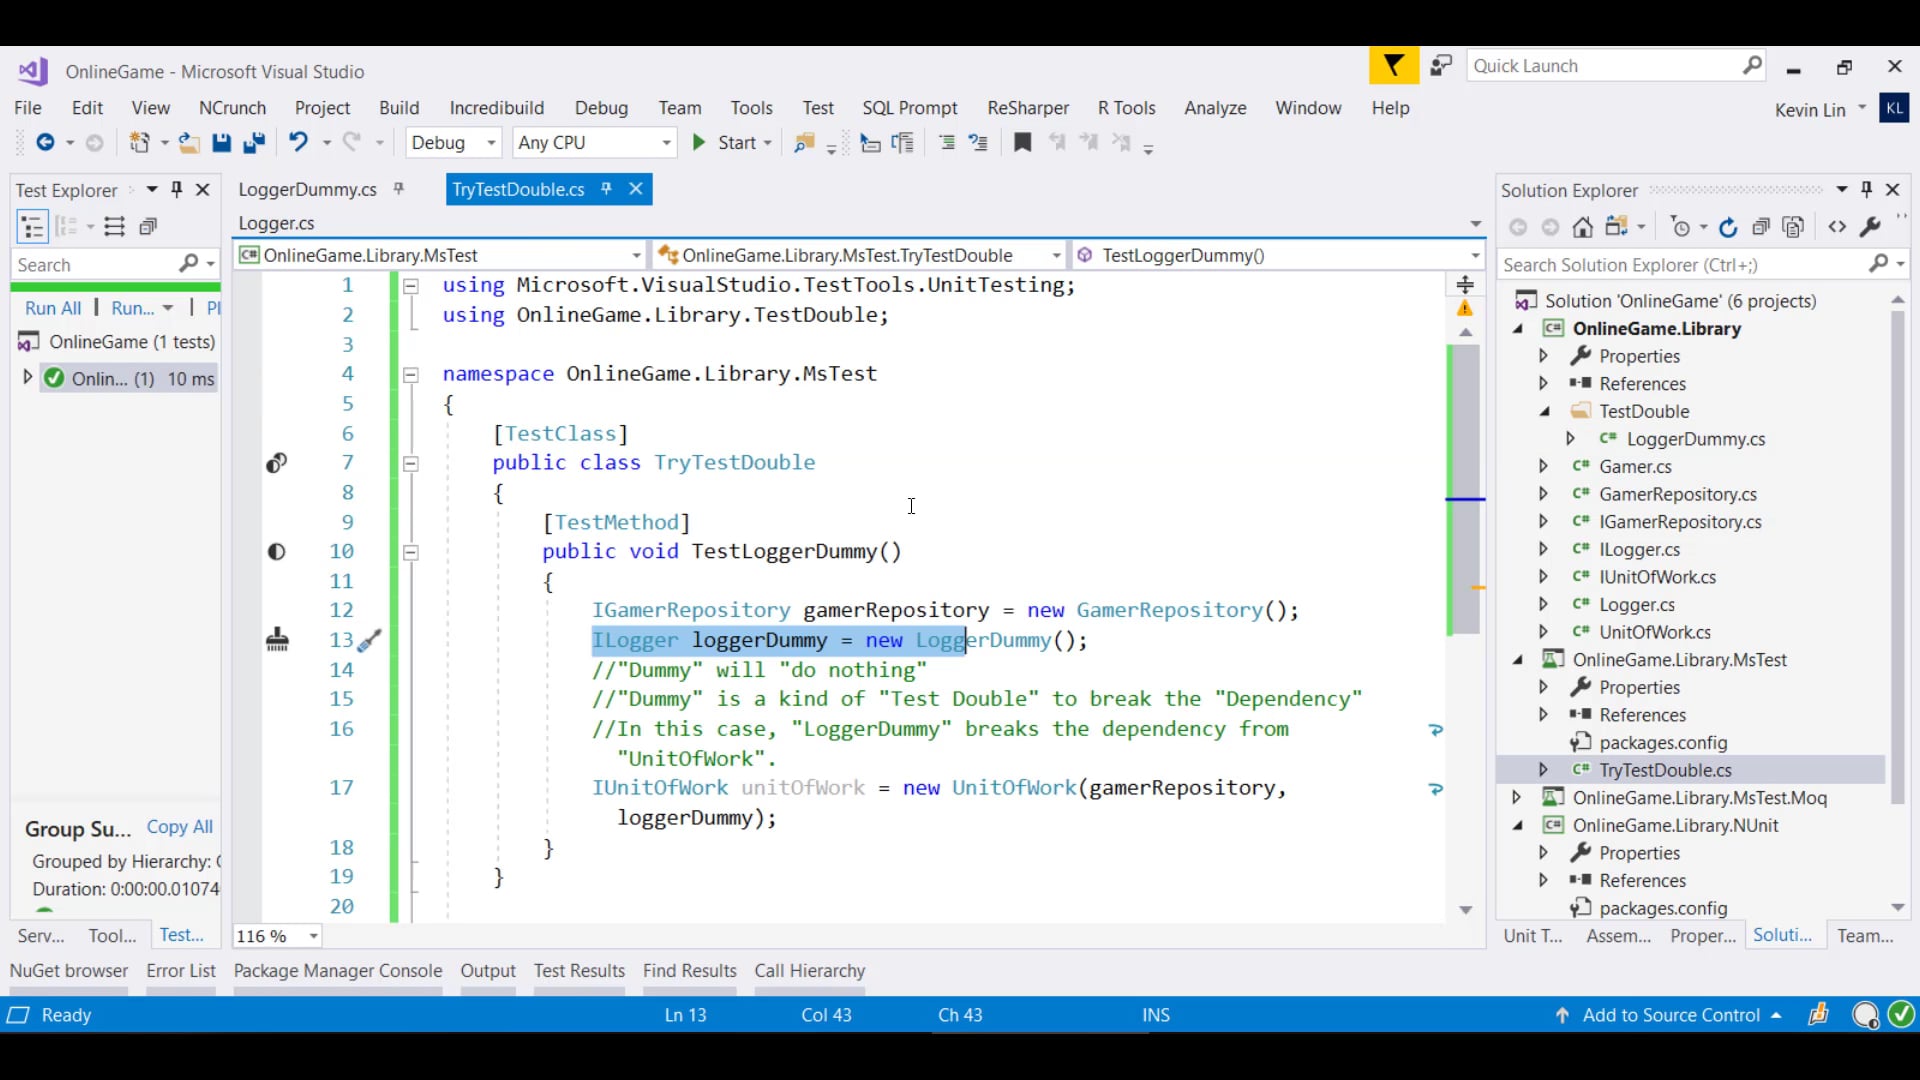The image size is (1920, 1080).
Task: Open Properties wrench in Solution Explorer
Action: point(1870,228)
